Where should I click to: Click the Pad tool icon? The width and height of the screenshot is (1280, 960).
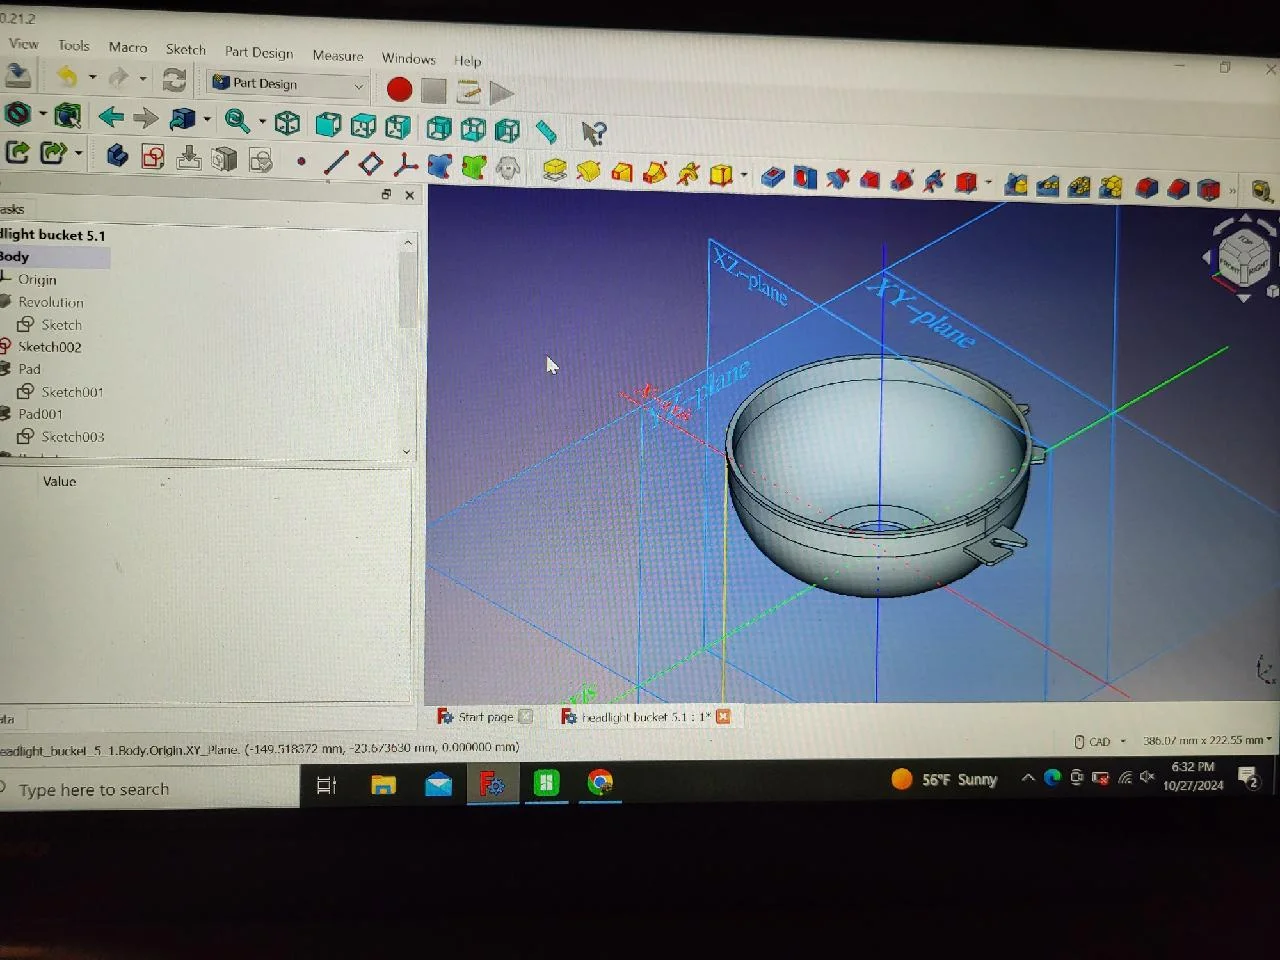[554, 170]
